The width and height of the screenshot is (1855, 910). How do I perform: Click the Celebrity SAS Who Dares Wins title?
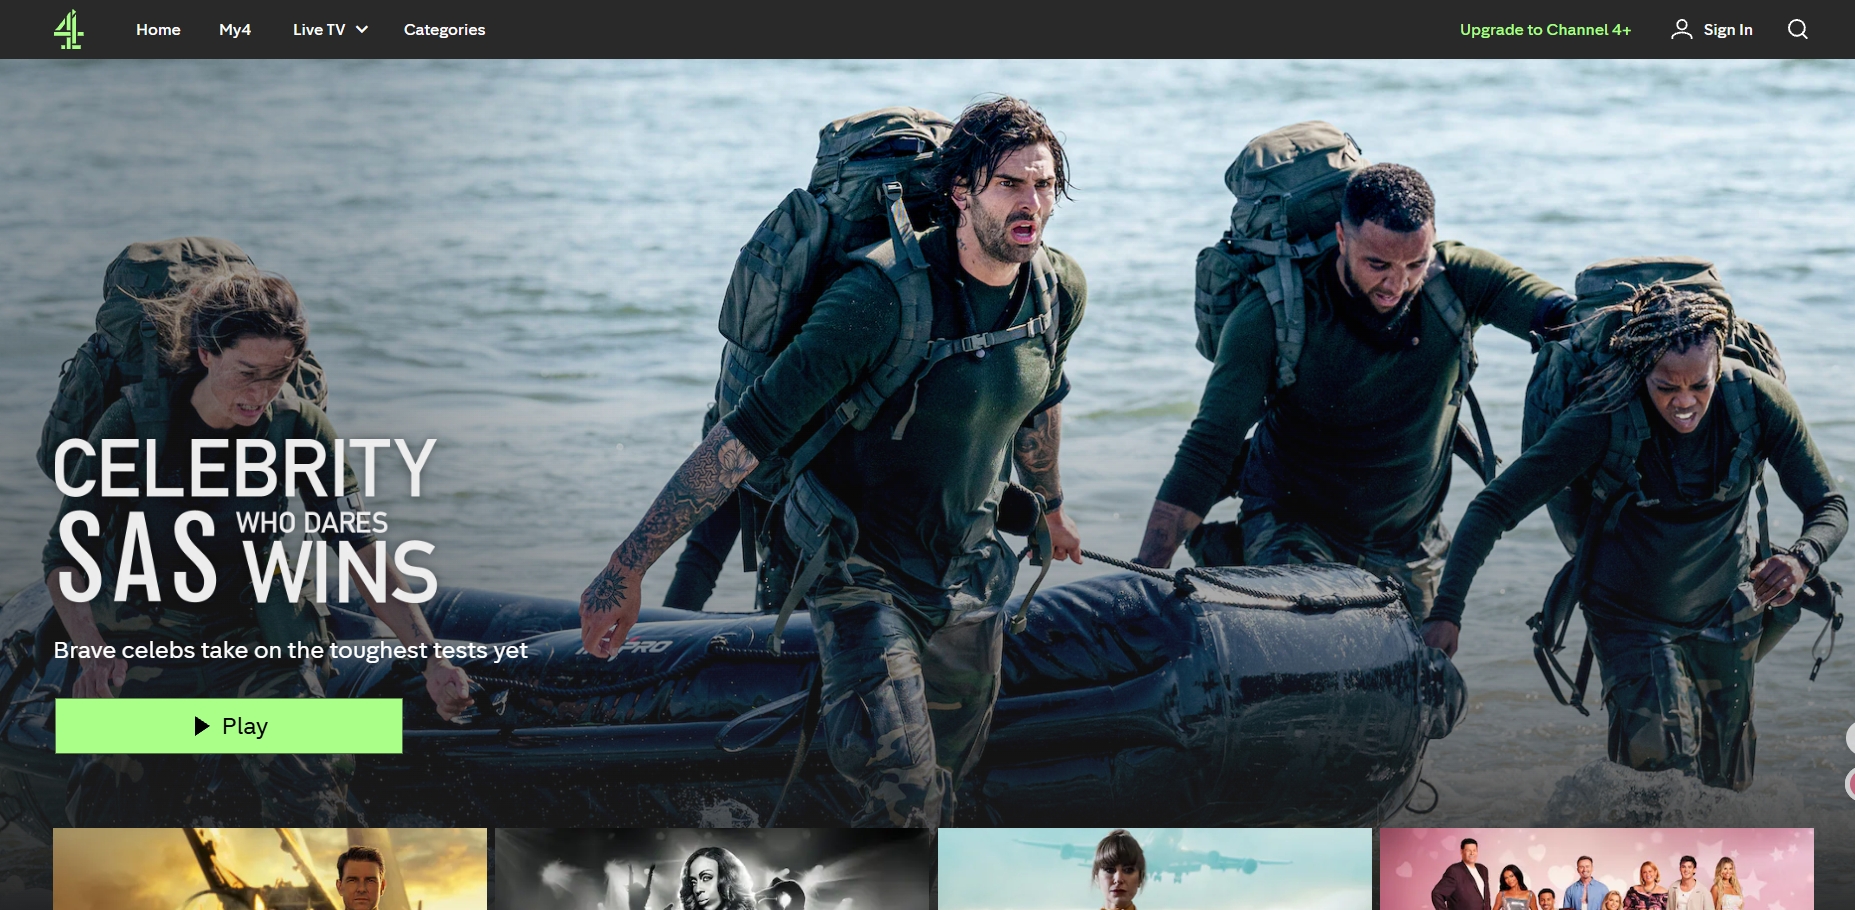pos(245,520)
